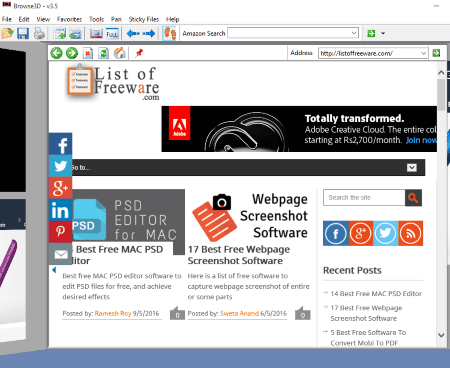This screenshot has height=368, width=450.
Task: Share via Twitter sidebar icon
Action: click(x=60, y=166)
